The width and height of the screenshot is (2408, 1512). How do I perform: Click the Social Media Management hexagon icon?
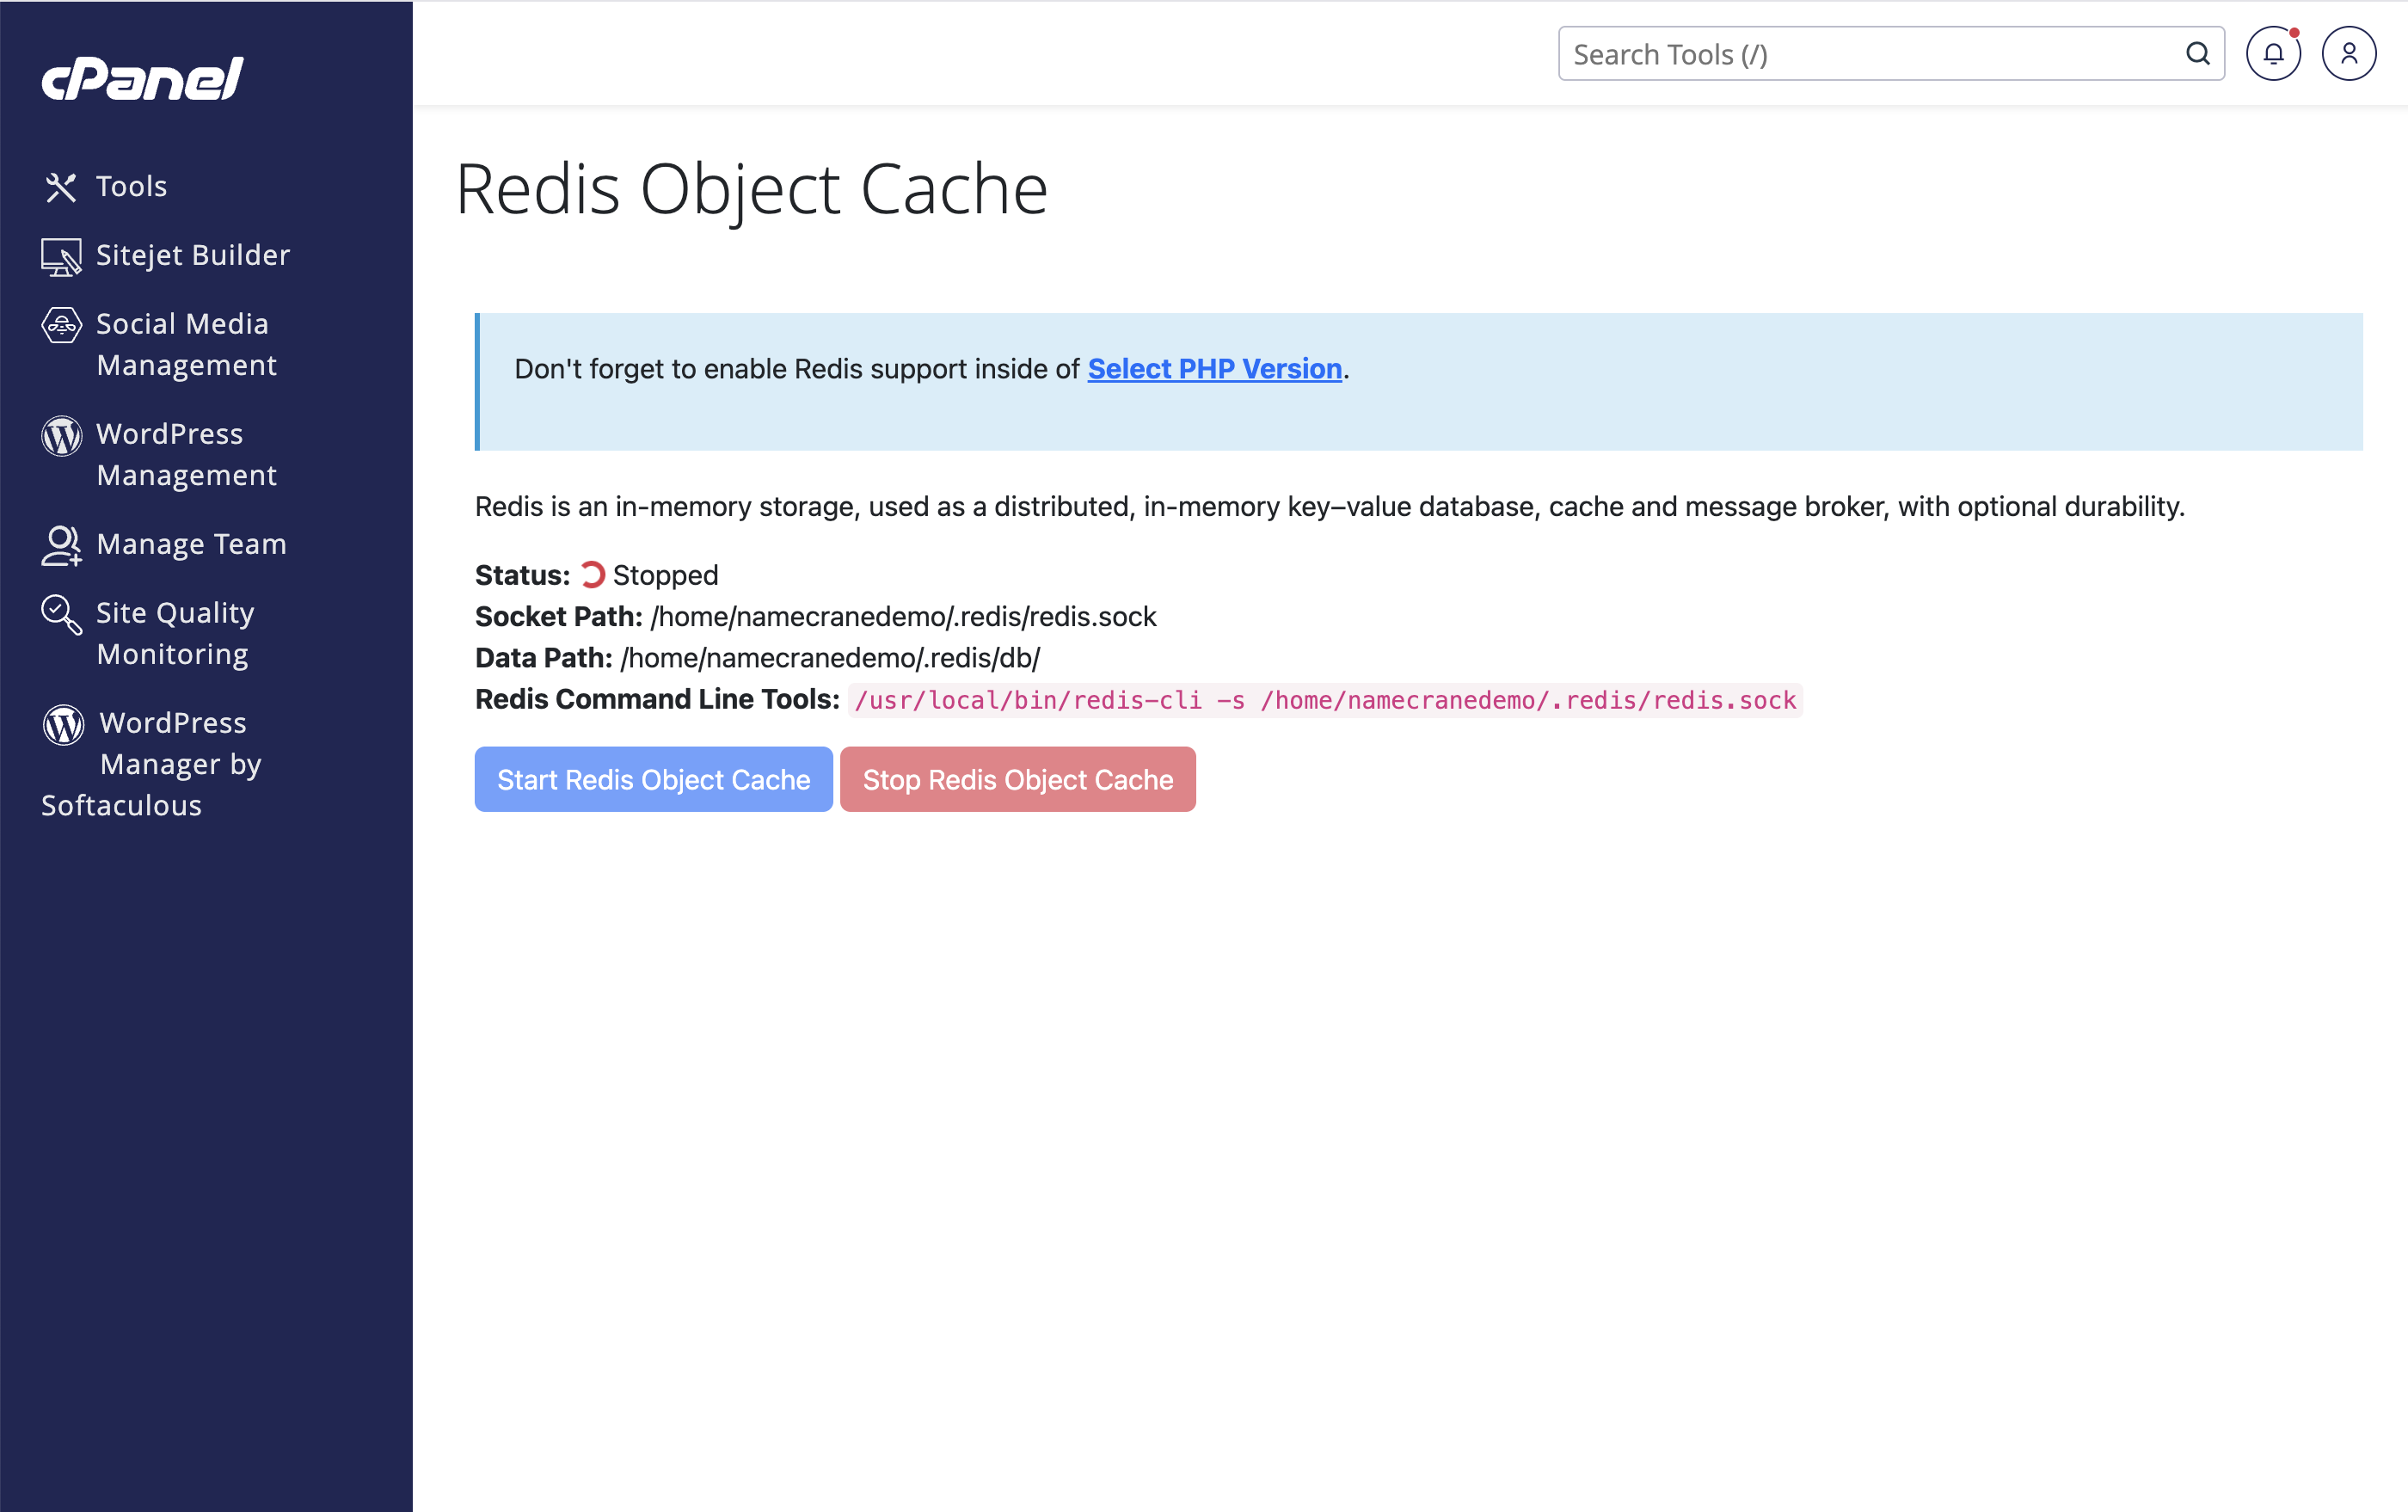pyautogui.click(x=61, y=325)
